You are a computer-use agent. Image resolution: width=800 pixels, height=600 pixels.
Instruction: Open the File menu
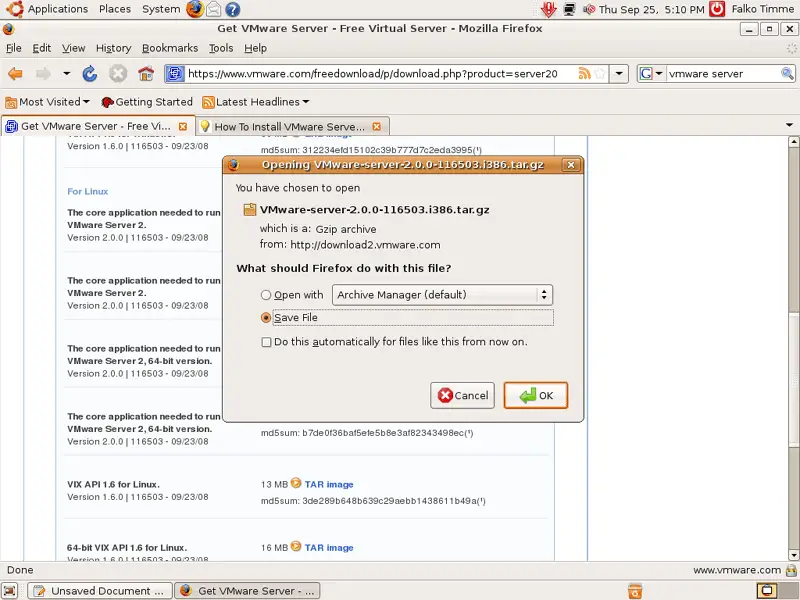point(14,48)
